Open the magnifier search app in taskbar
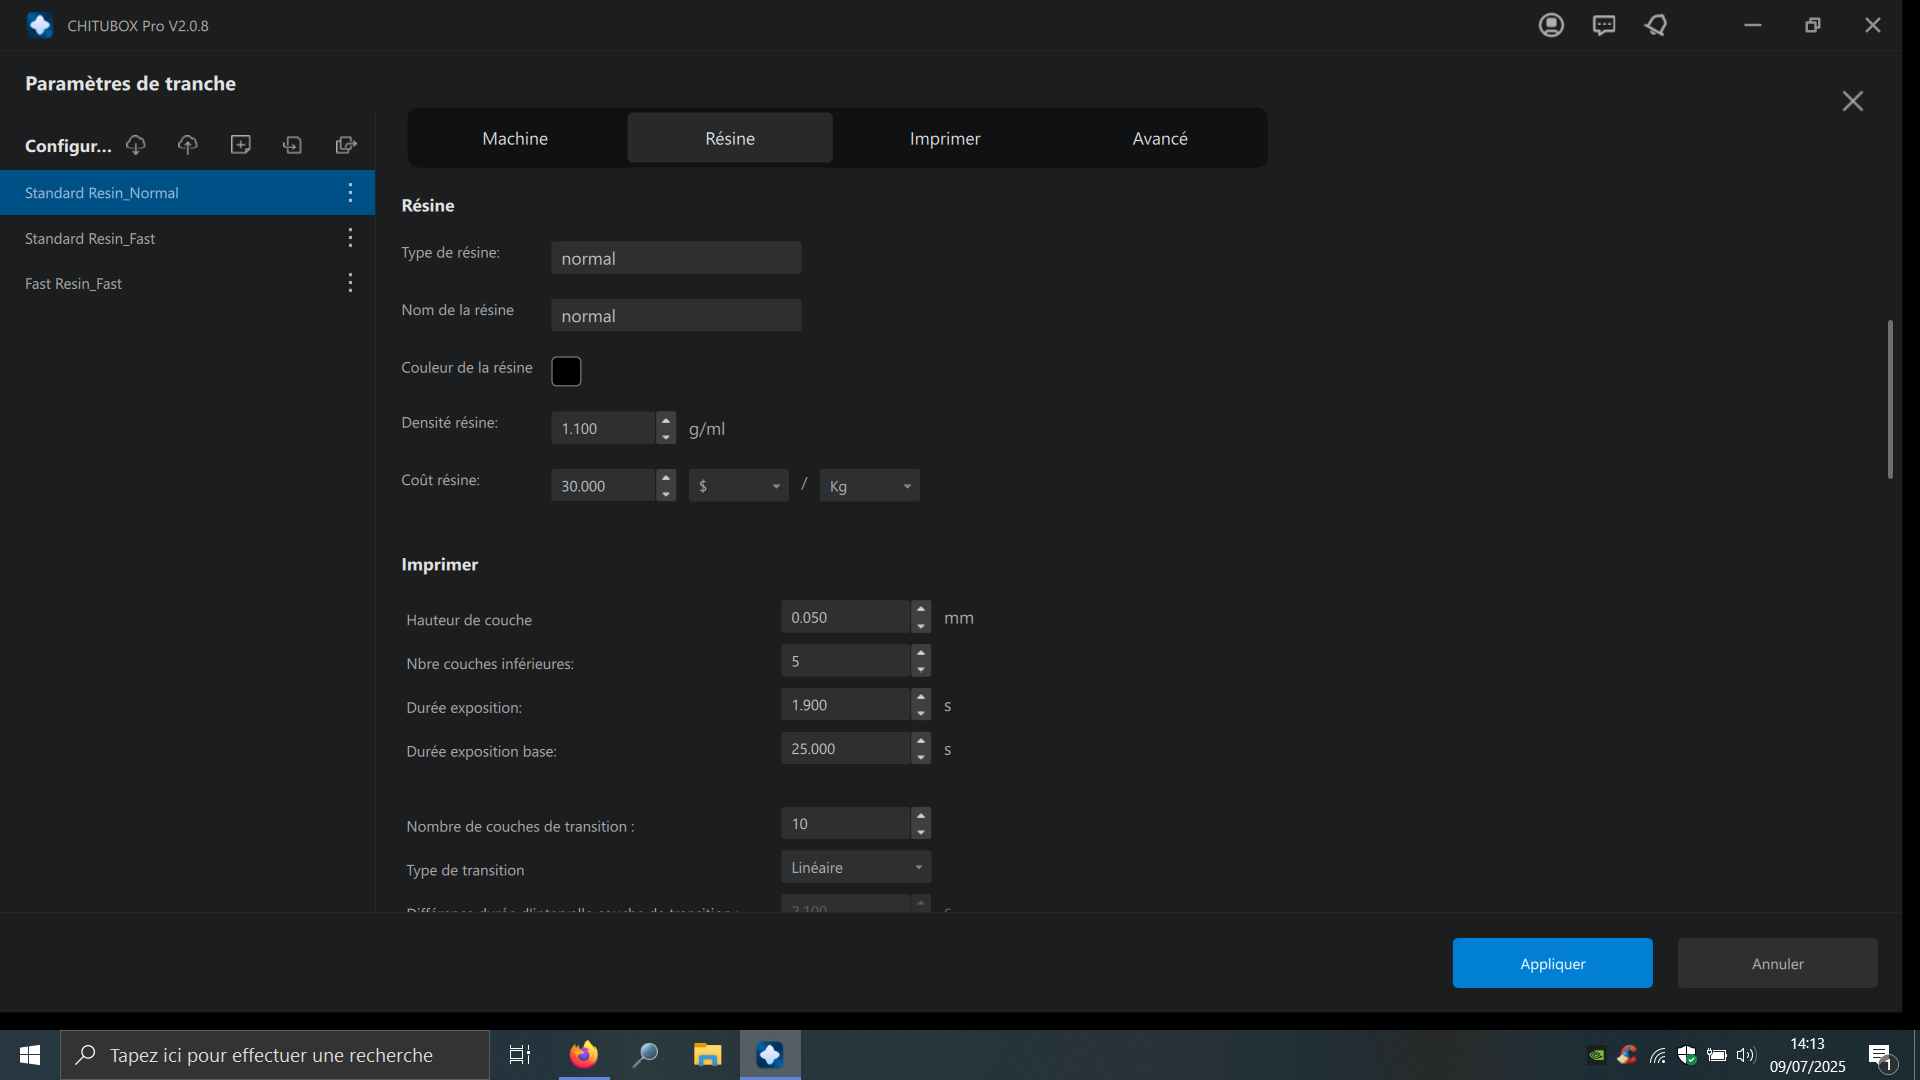Screen dimensions: 1920x1080 [x=646, y=1055]
